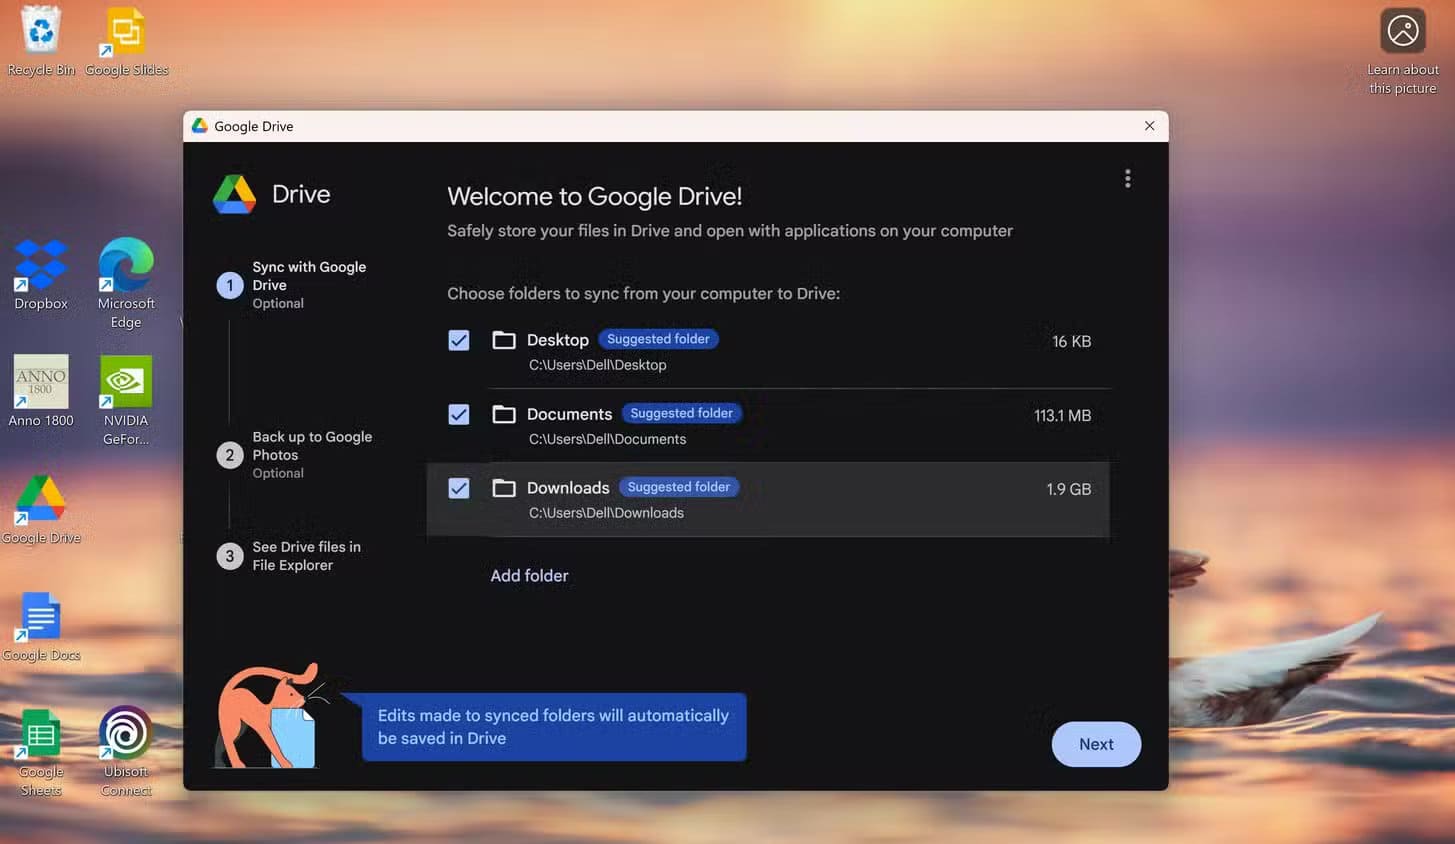Launch the Ubisoft Connect shortcut

(126, 735)
